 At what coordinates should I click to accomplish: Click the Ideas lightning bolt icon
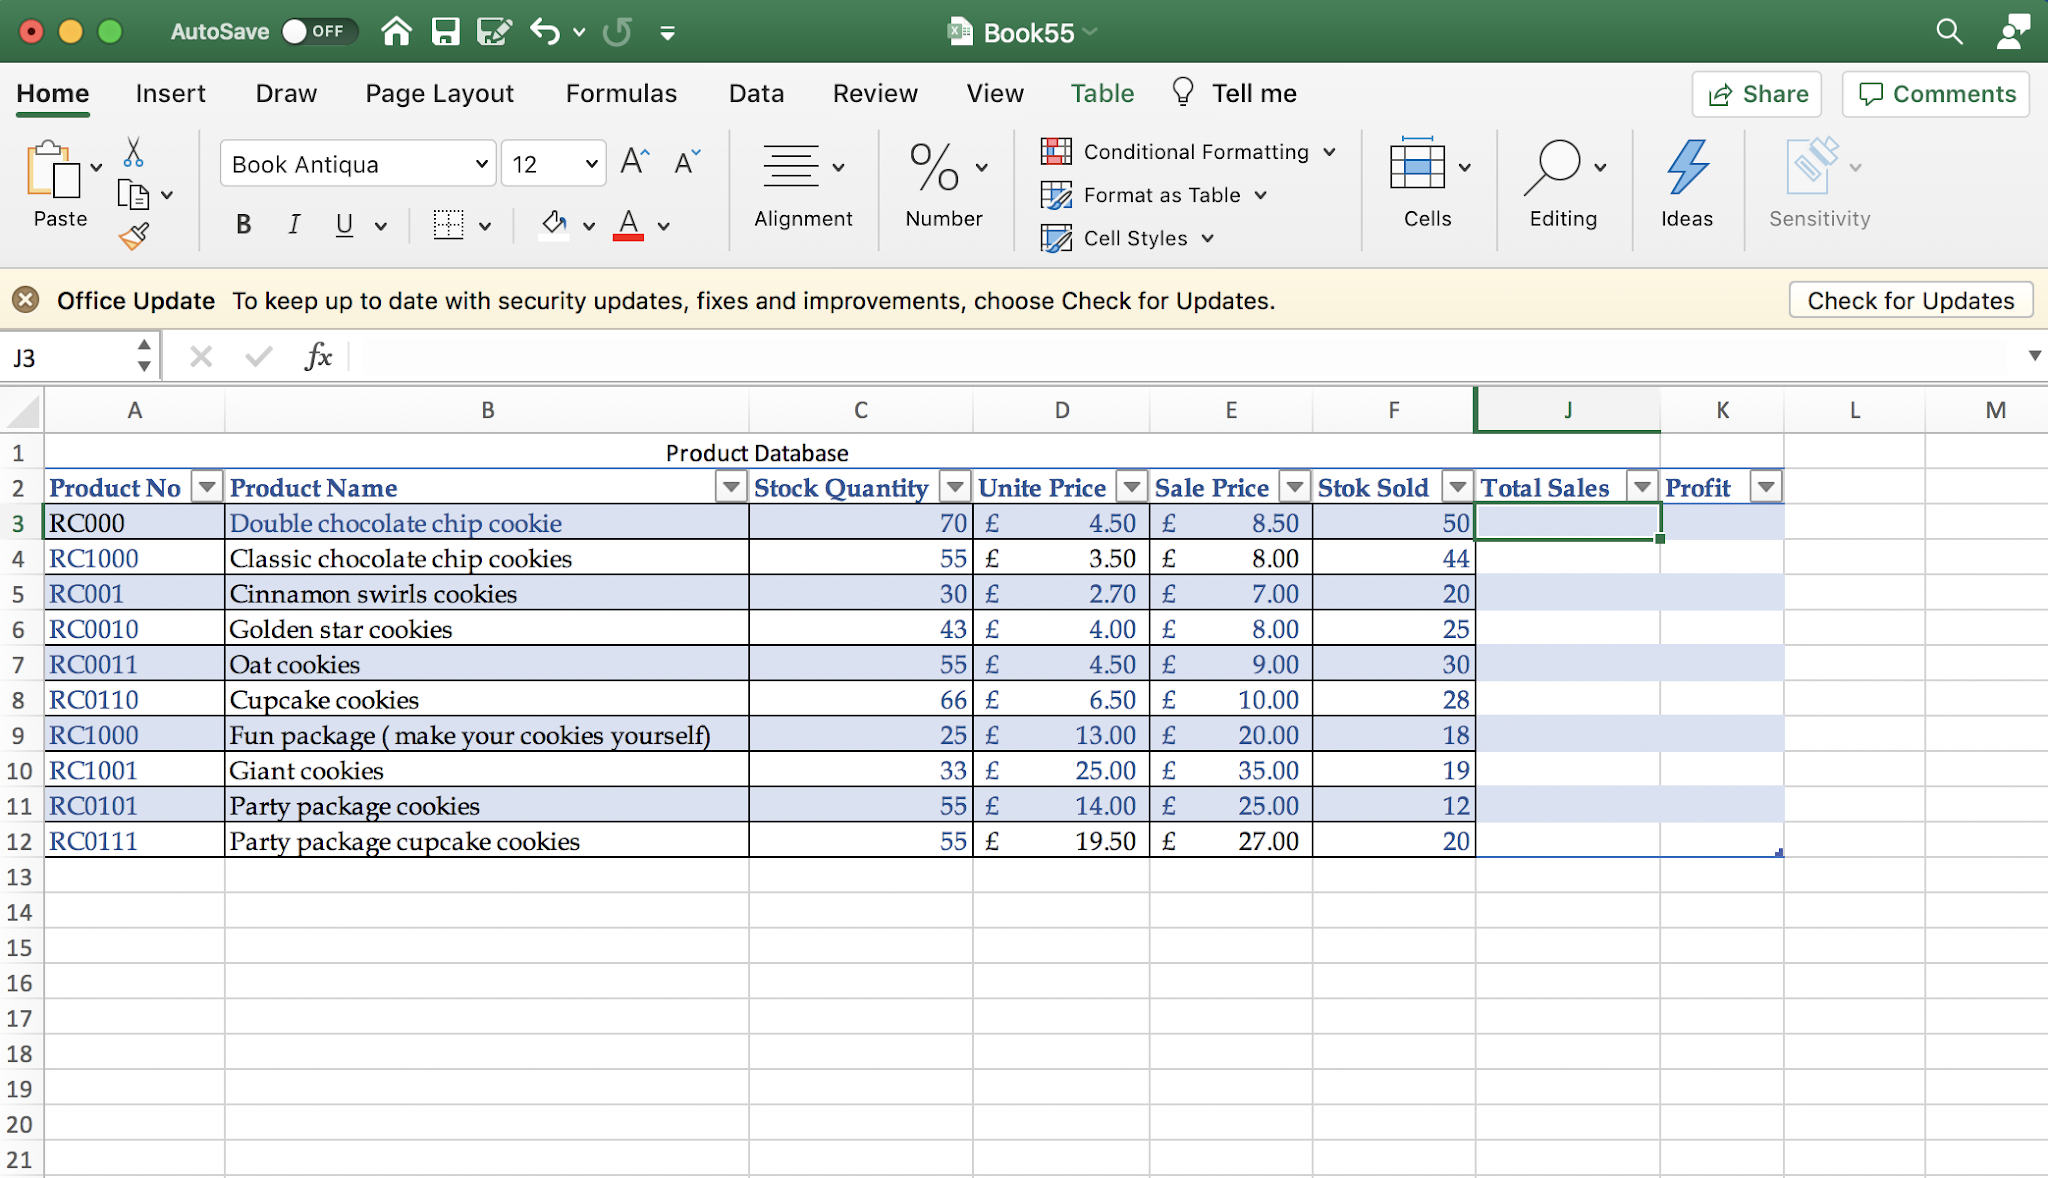tap(1686, 167)
